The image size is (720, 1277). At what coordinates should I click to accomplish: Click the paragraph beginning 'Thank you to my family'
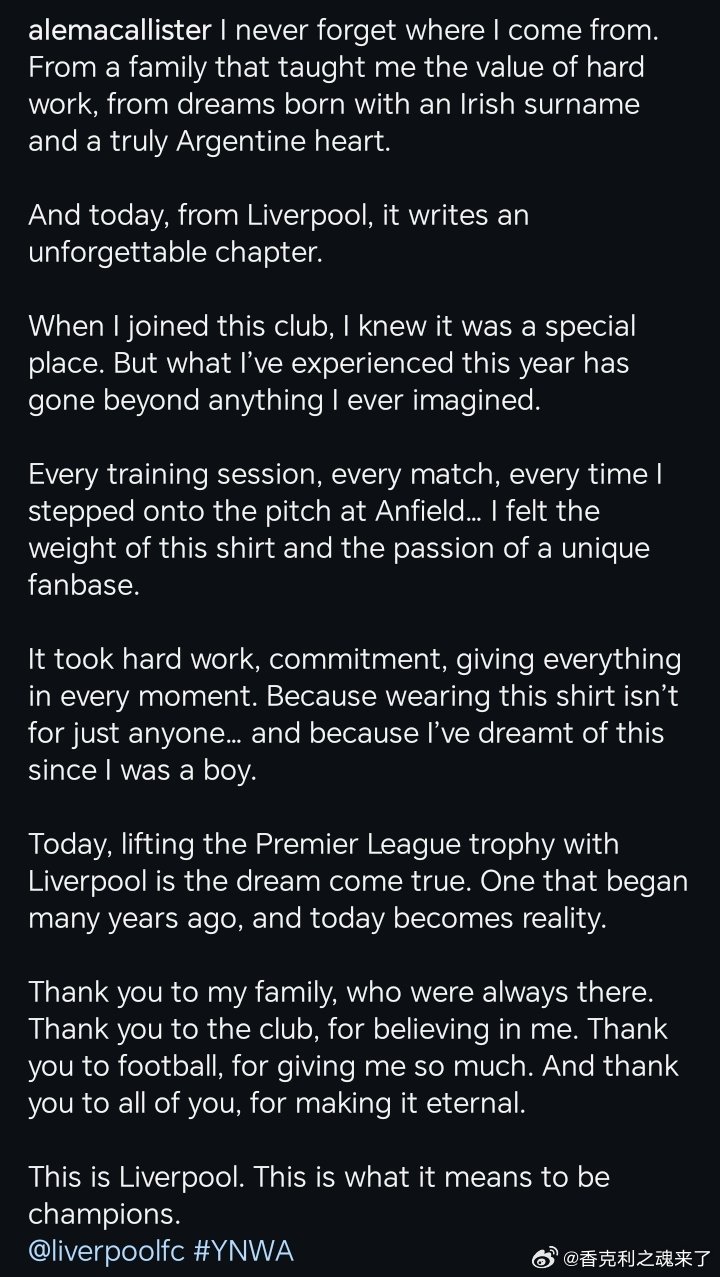pyautogui.click(x=353, y=1047)
